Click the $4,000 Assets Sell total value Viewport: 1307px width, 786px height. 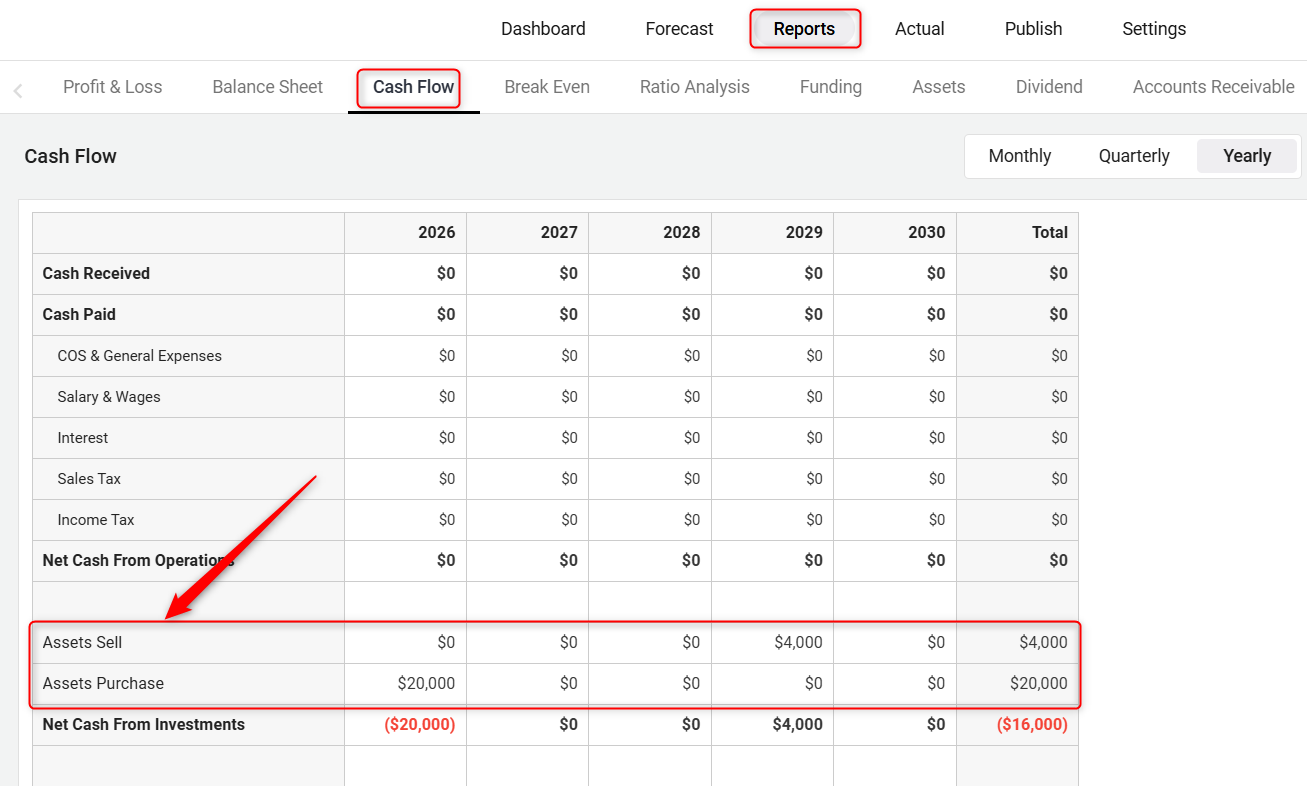tap(1043, 642)
